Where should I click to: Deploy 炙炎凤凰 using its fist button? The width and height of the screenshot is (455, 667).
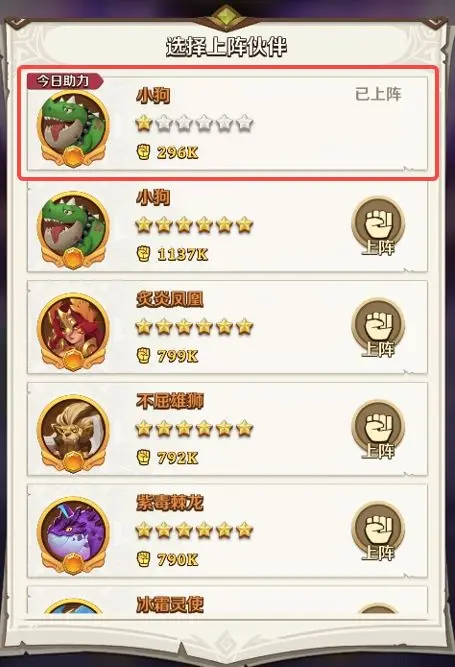coord(378,328)
